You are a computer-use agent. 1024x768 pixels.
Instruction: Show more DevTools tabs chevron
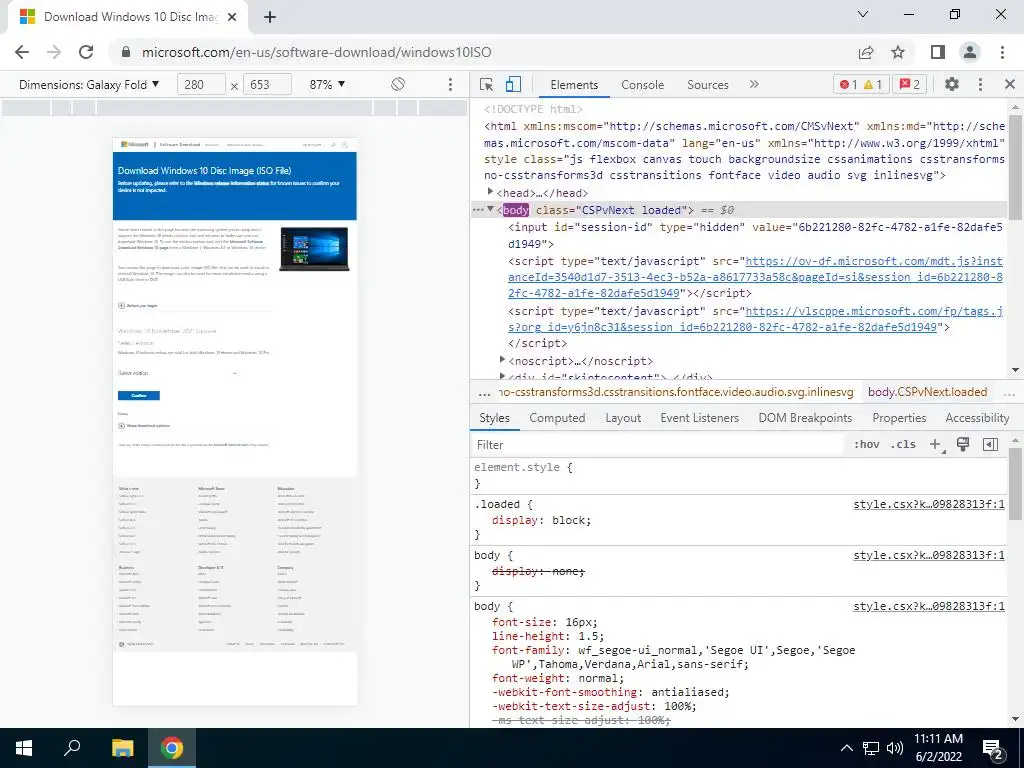pyautogui.click(x=754, y=84)
